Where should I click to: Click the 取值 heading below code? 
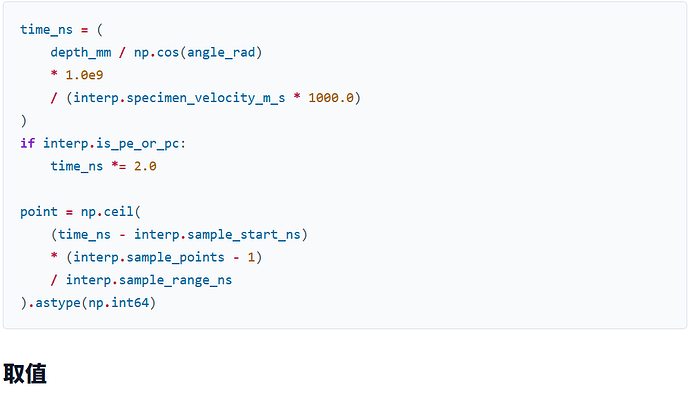click(x=25, y=374)
